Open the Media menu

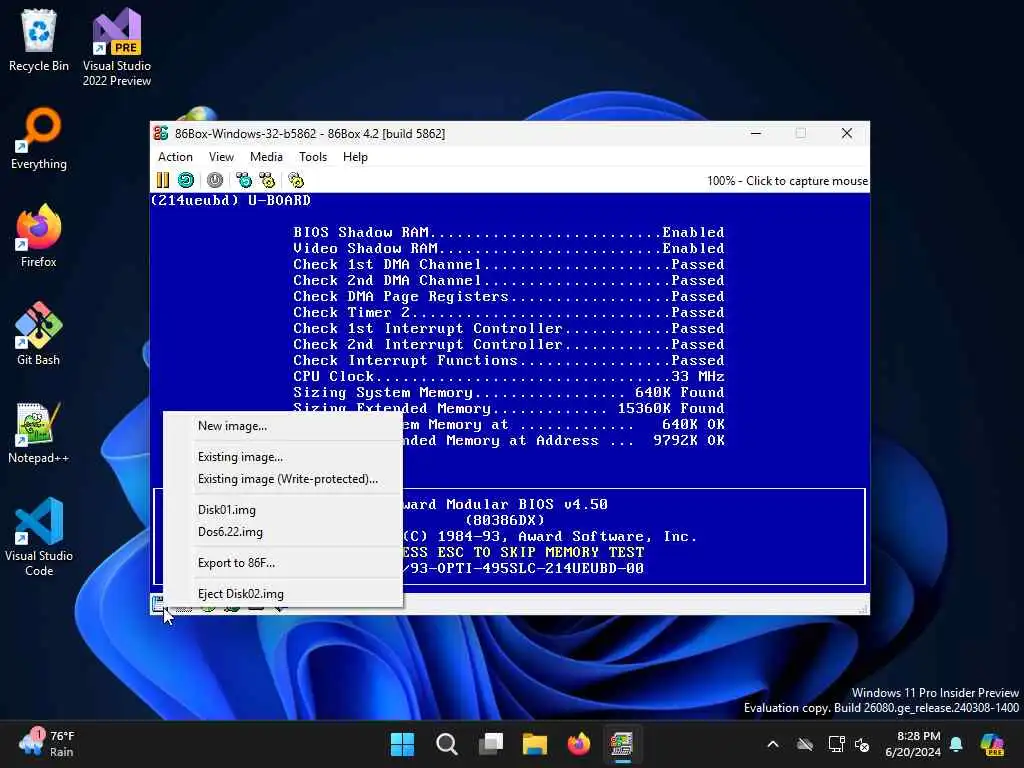266,157
